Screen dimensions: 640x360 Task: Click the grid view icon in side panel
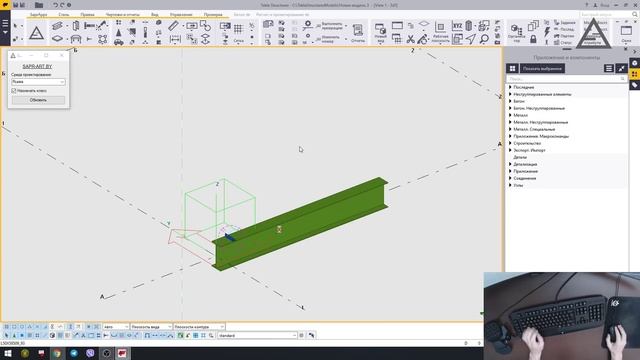tap(512, 69)
